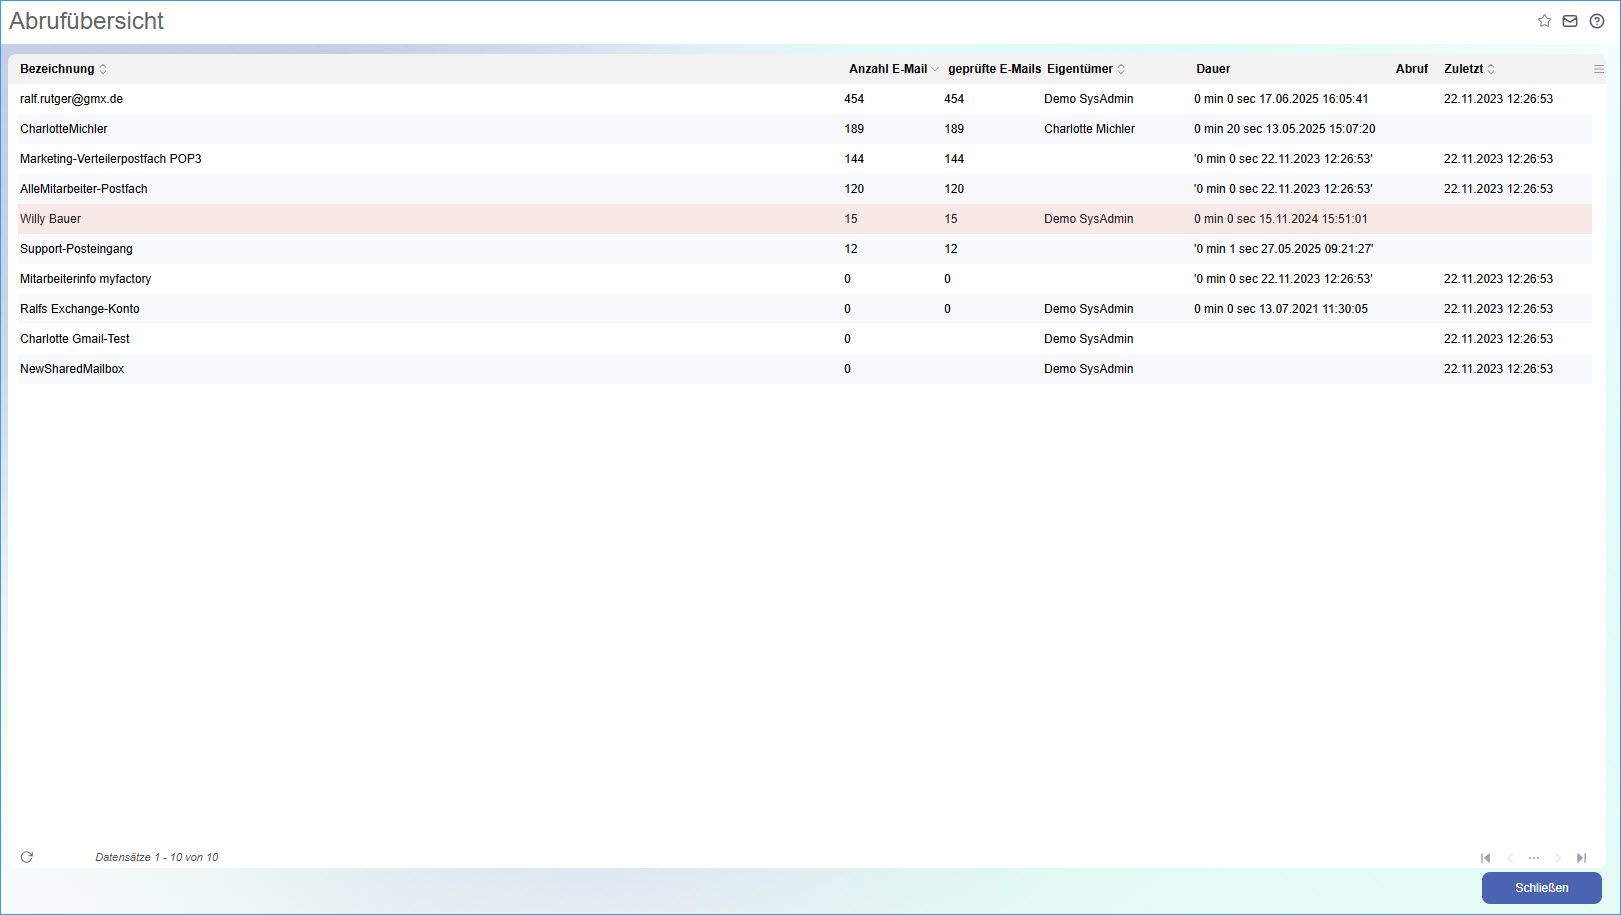
Task: Sort by Bezeichnung column
Action: point(58,69)
